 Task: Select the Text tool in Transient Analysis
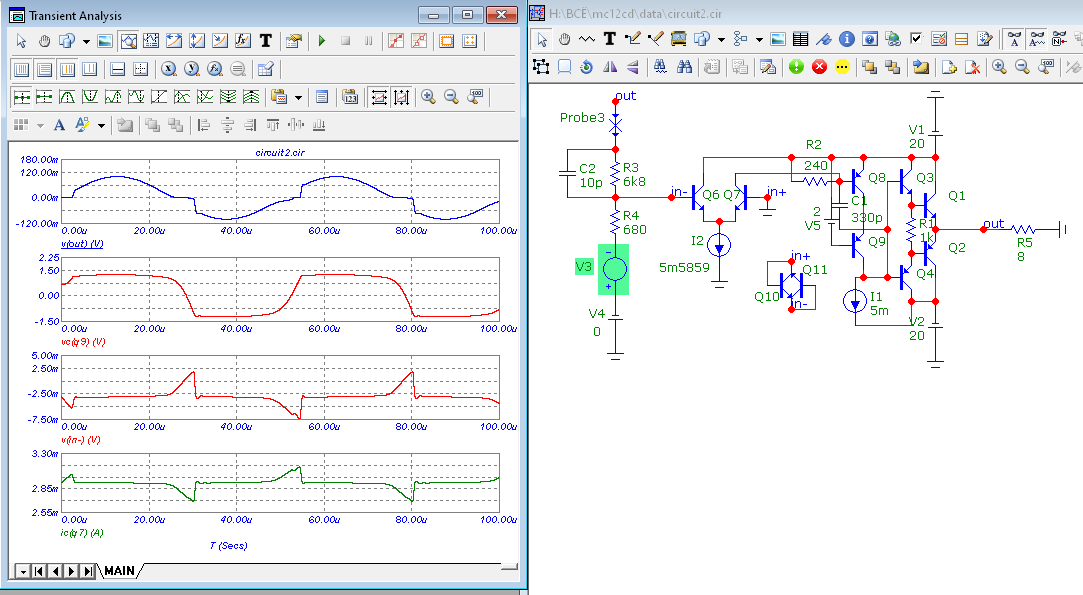266,41
